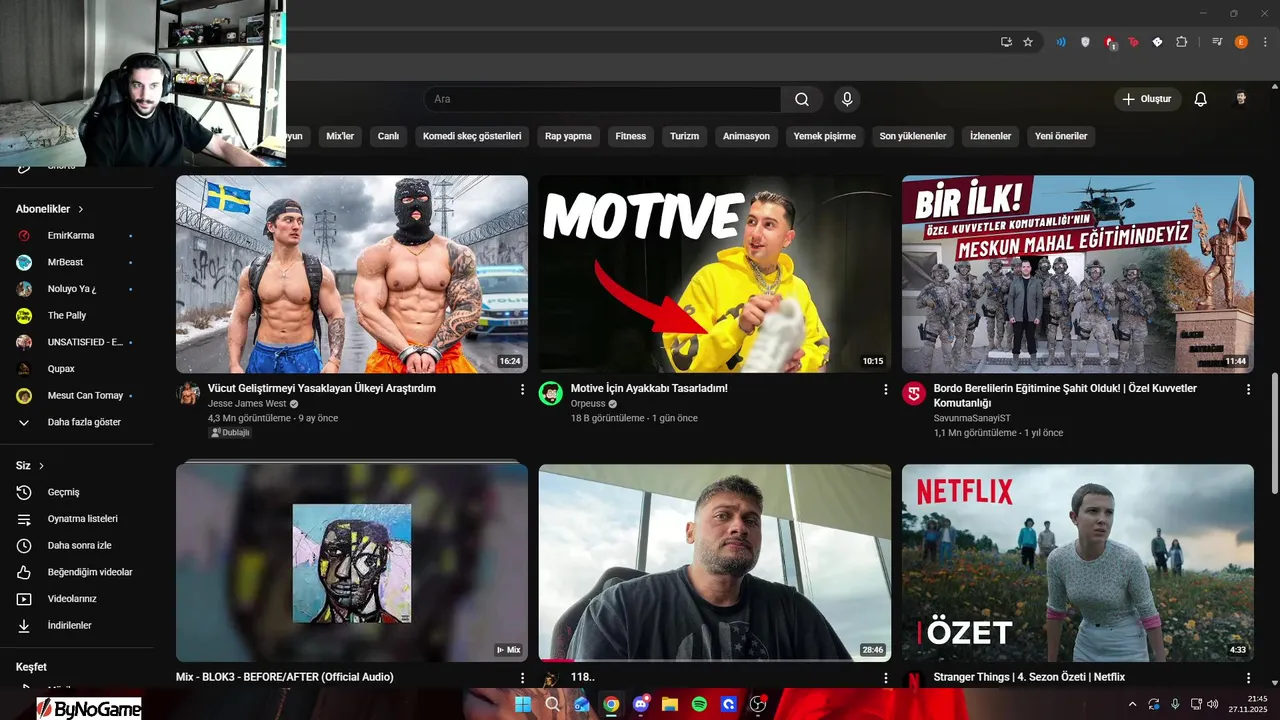Open options for Motive İçin Ayakkabı video
The width and height of the screenshot is (1280, 720).
pos(885,389)
